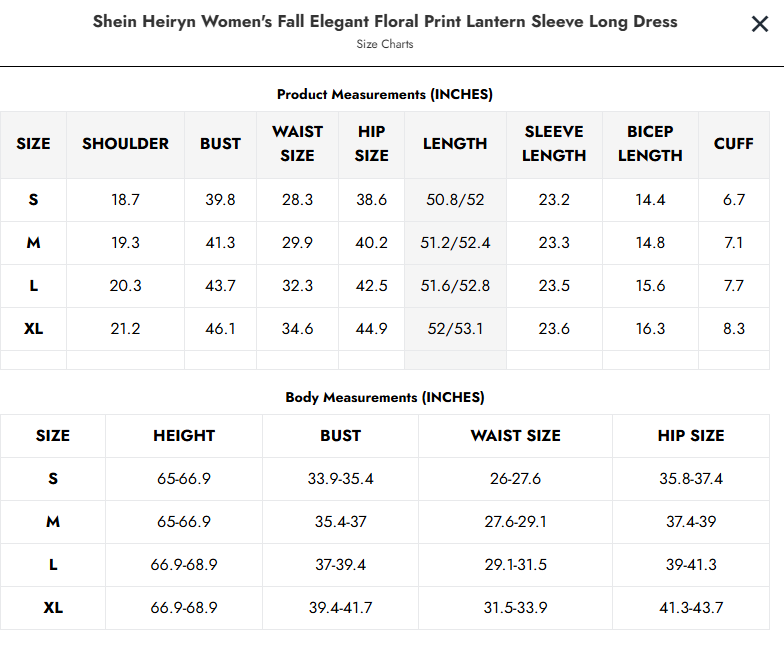Select the SHOULDER column header
The image size is (784, 654).
(x=125, y=144)
